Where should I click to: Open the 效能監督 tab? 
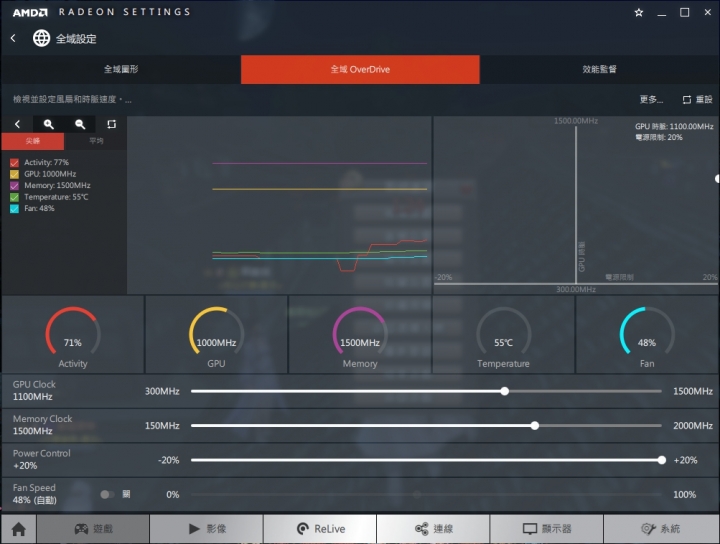pyautogui.click(x=599, y=69)
